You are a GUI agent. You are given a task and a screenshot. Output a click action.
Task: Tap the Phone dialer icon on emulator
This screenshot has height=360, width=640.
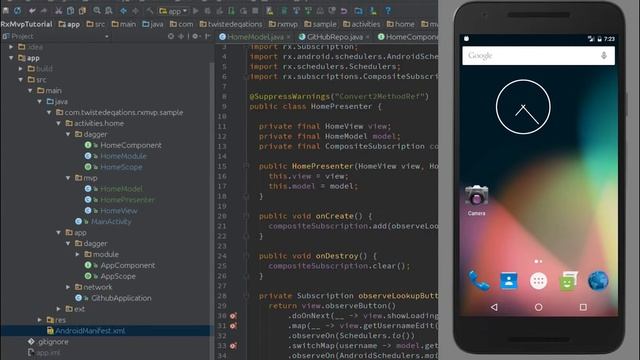[479, 280]
